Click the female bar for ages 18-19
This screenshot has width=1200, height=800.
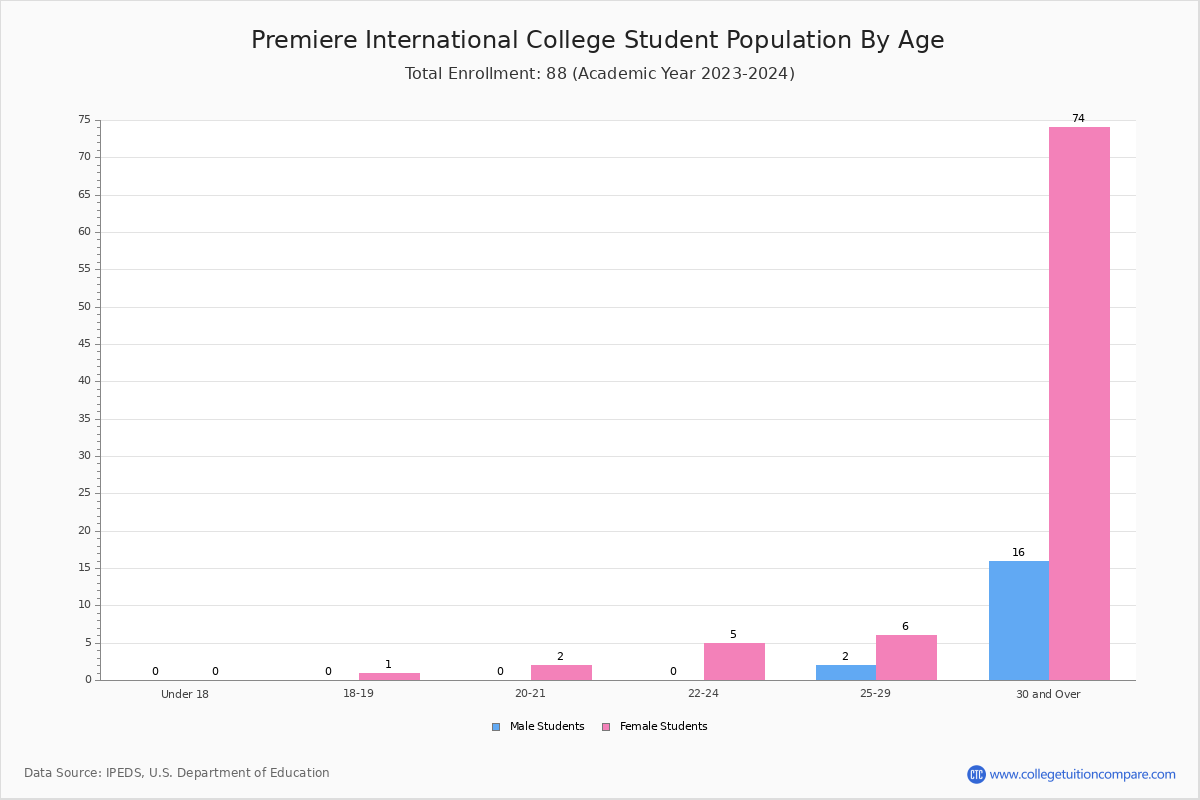[x=389, y=676]
